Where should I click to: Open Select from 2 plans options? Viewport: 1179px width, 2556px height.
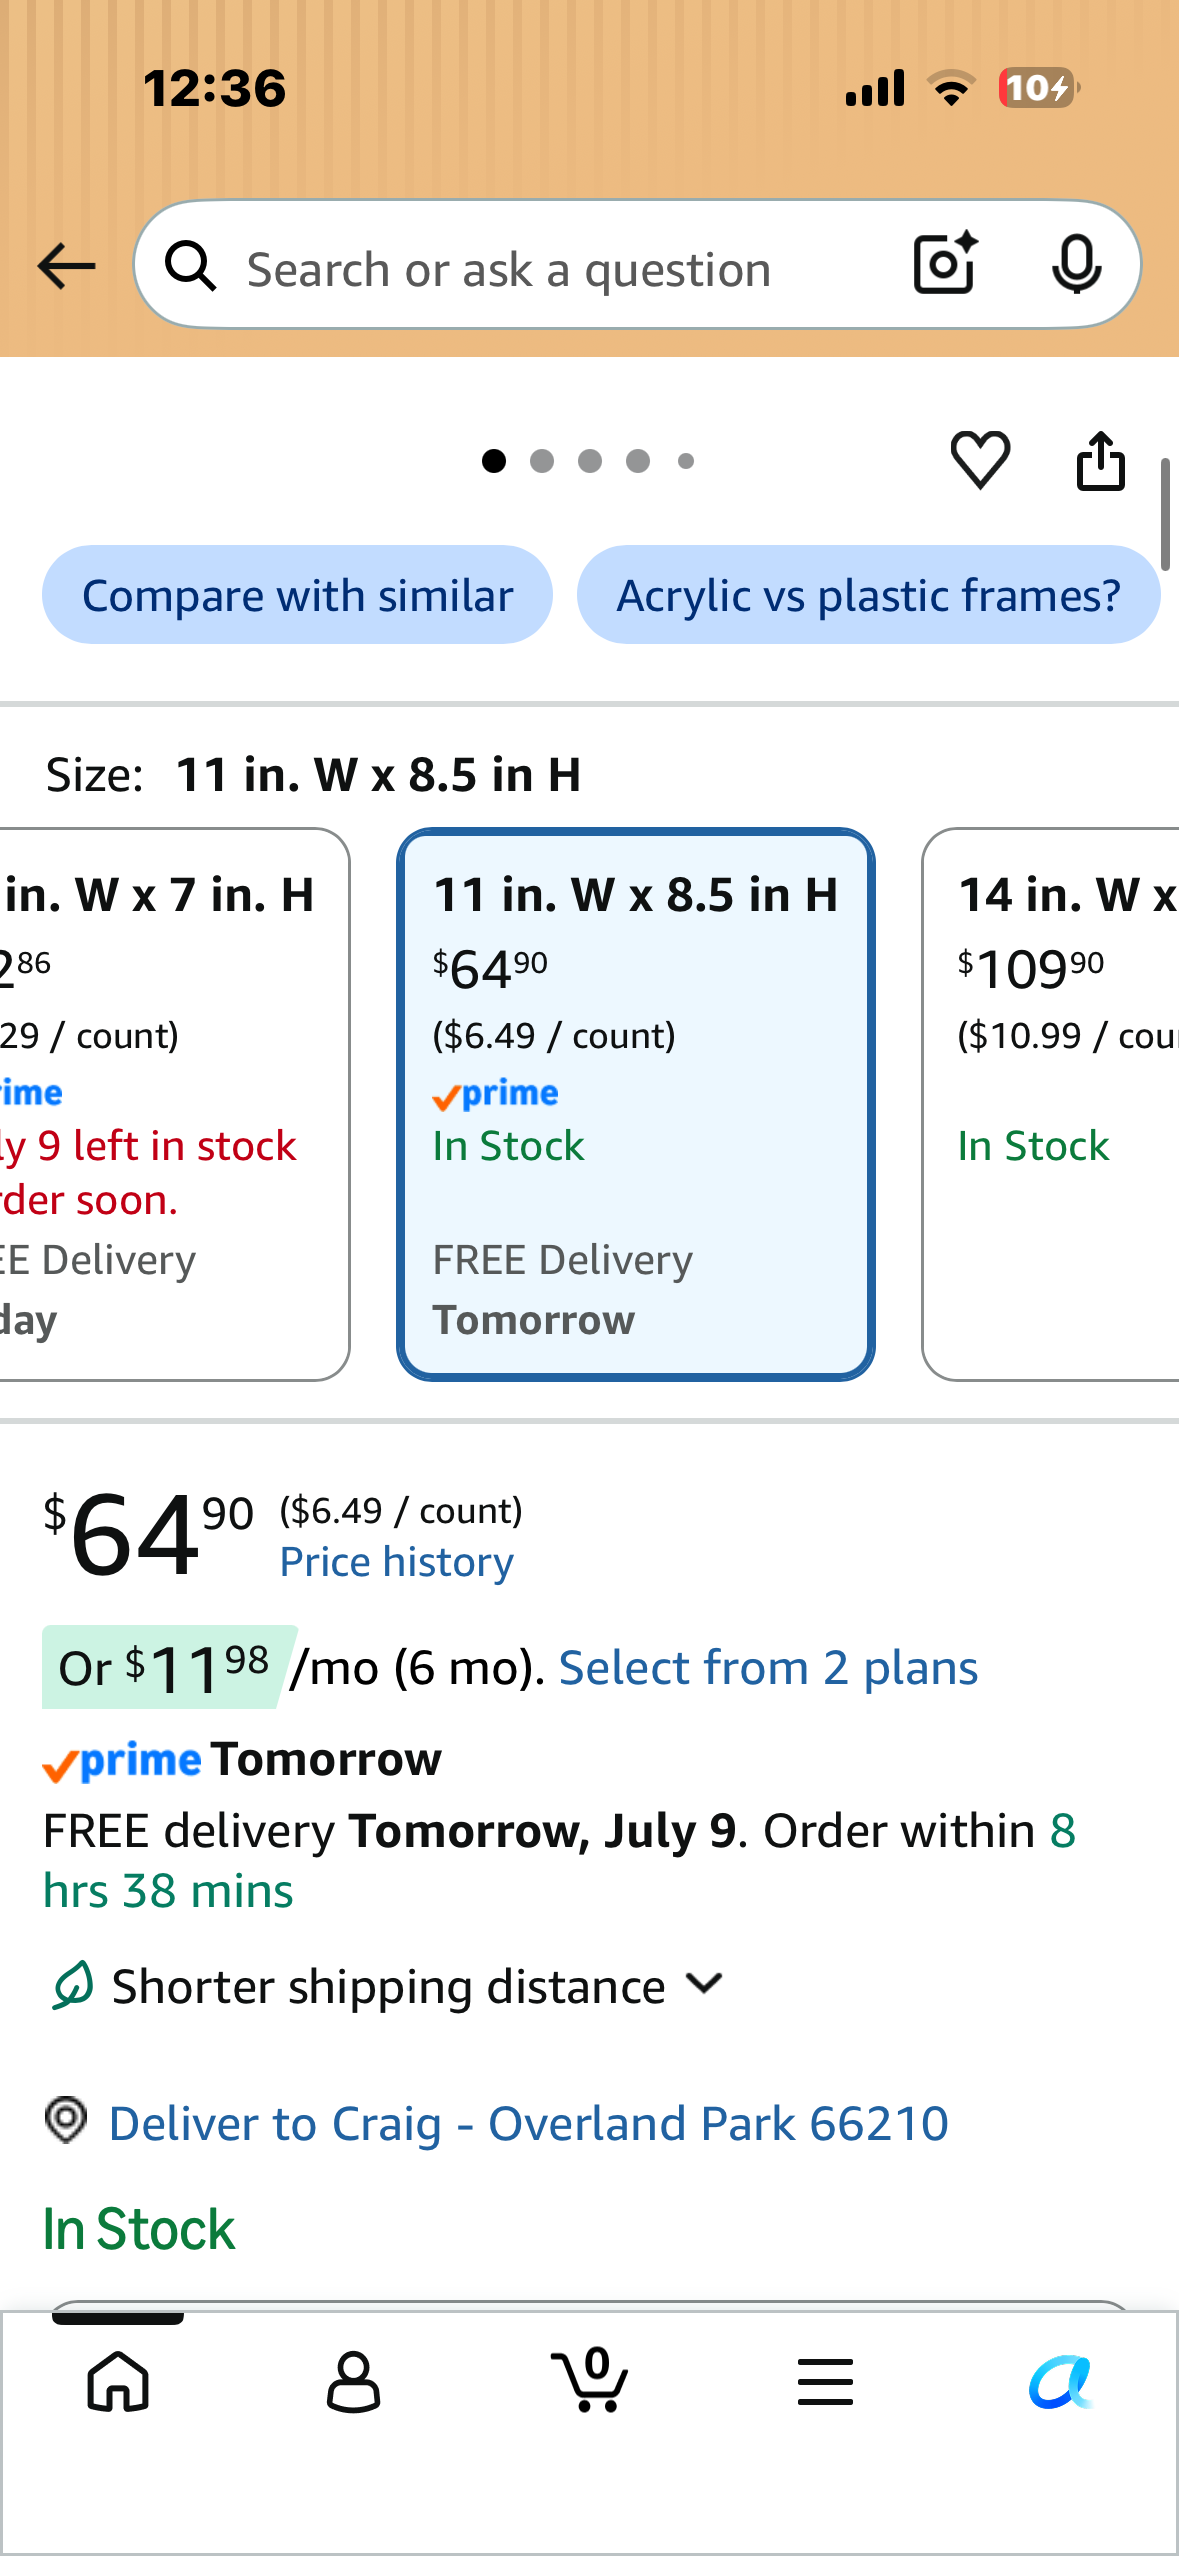(x=768, y=1668)
